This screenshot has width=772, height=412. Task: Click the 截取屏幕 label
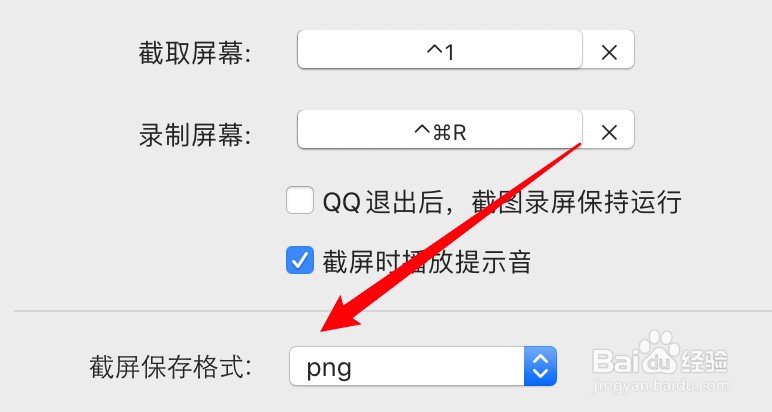click(x=194, y=53)
